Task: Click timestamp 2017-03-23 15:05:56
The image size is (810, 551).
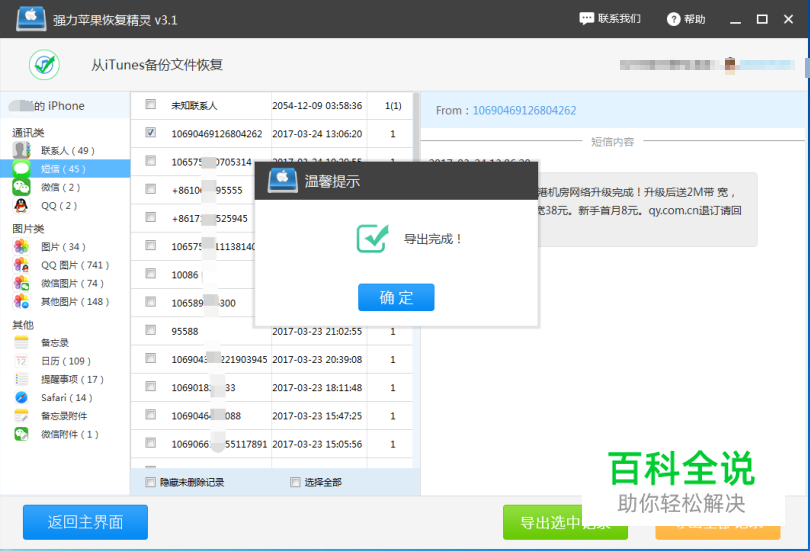Action: 317,444
